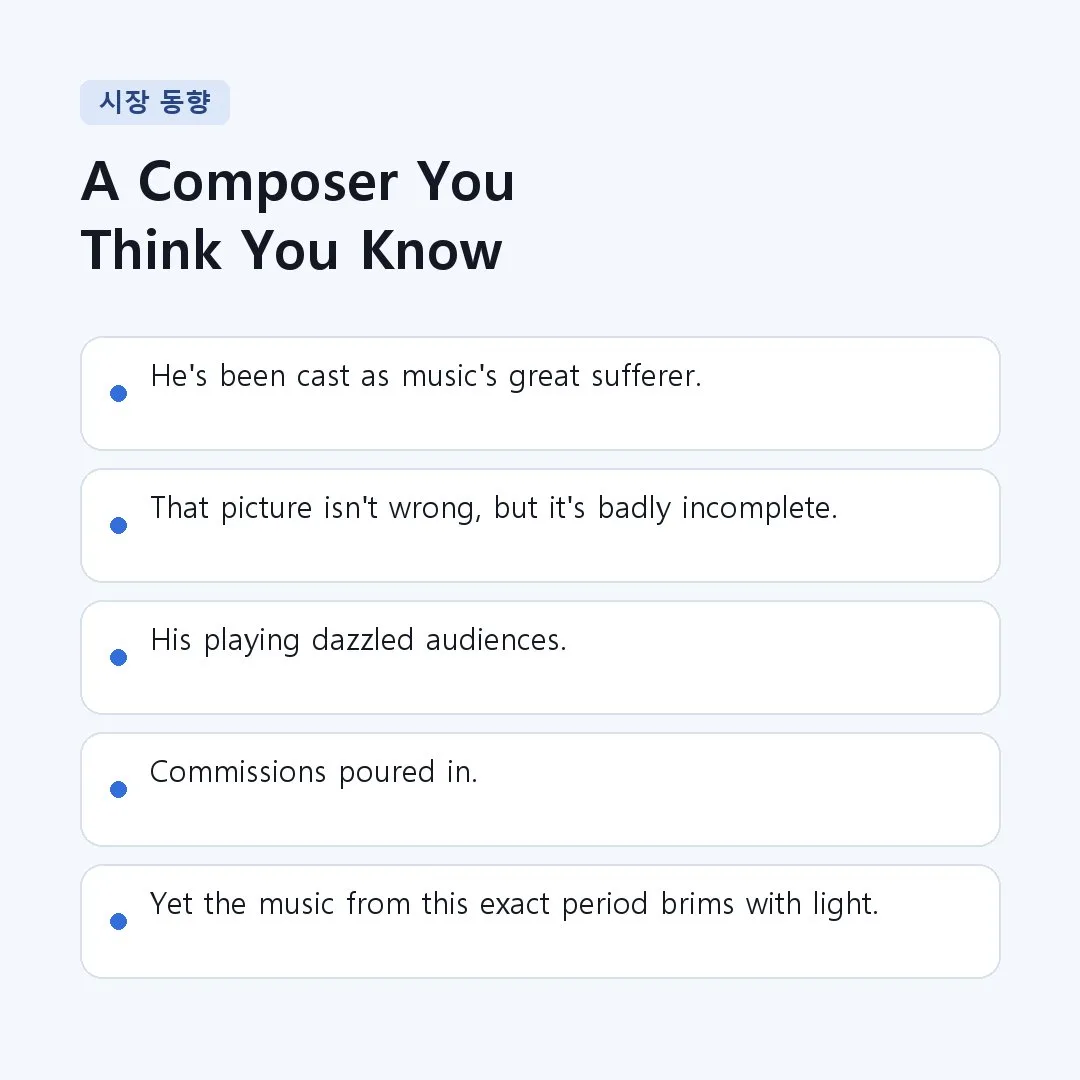Click the word 'incomplete' in the second card

[760, 508]
